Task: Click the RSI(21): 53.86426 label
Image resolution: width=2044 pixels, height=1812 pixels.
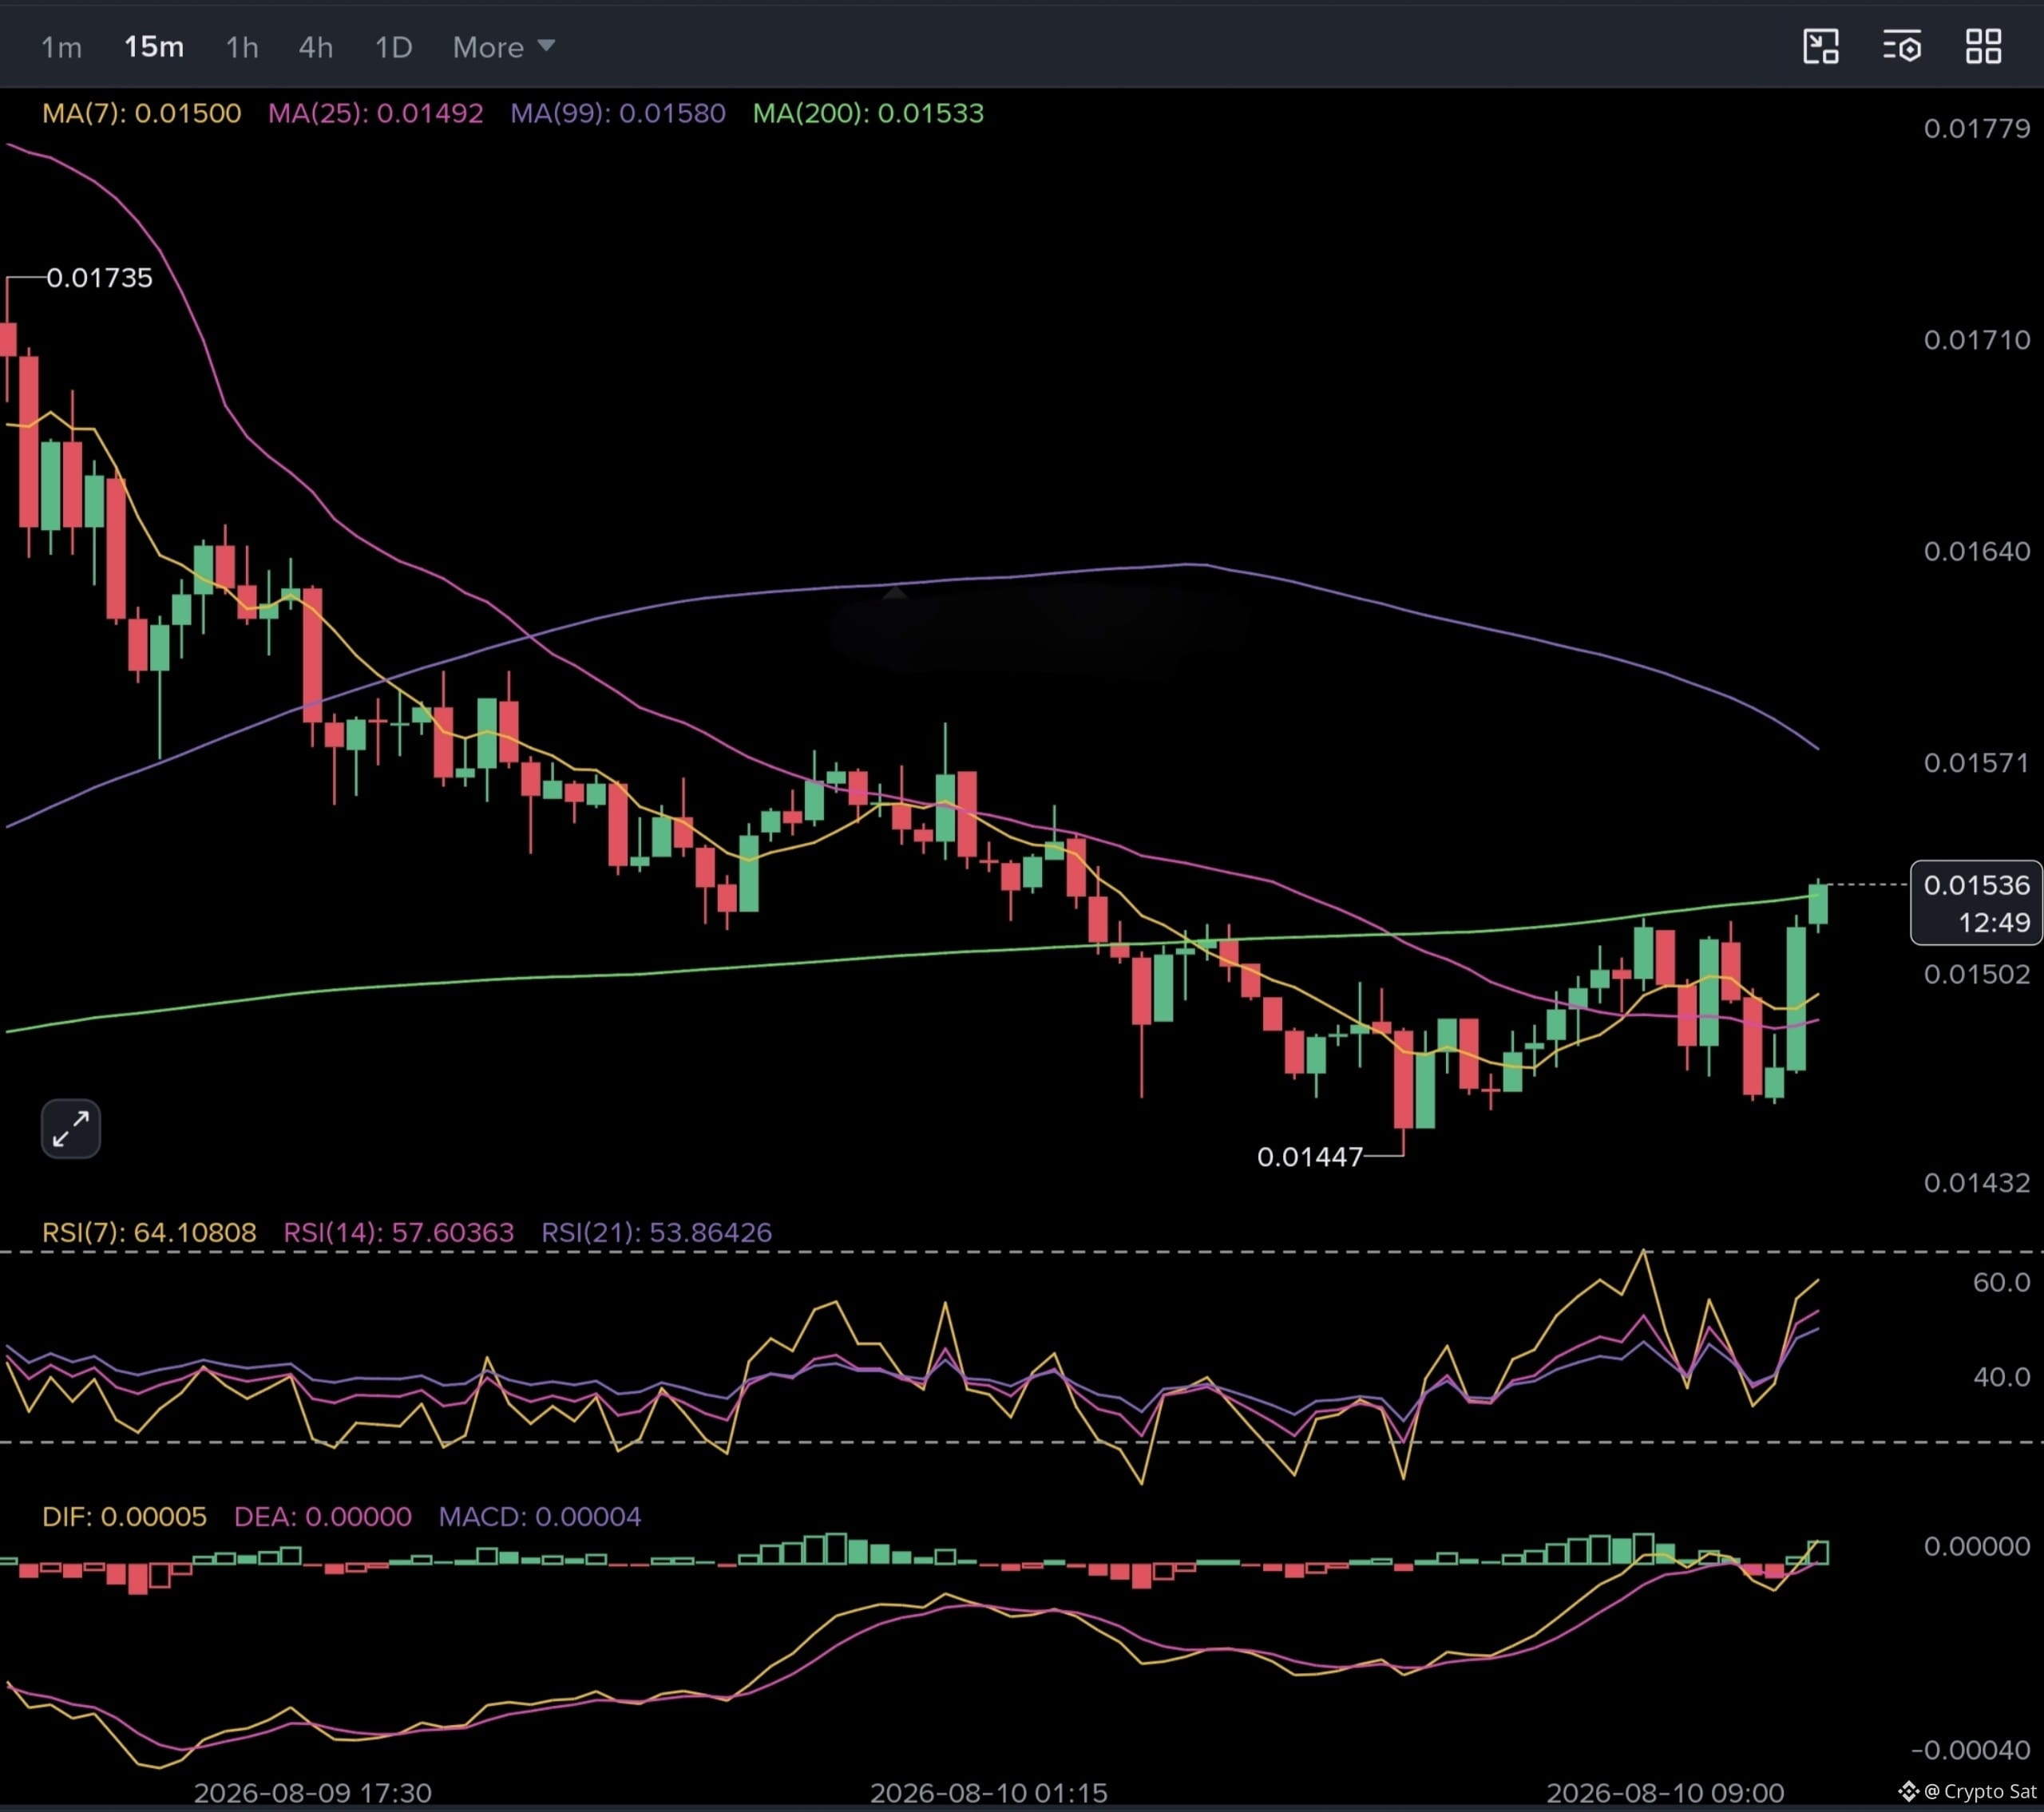Action: (x=656, y=1232)
